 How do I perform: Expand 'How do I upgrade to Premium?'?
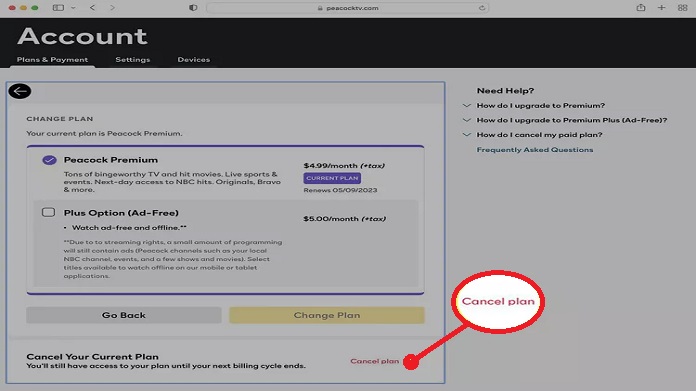click(541, 106)
